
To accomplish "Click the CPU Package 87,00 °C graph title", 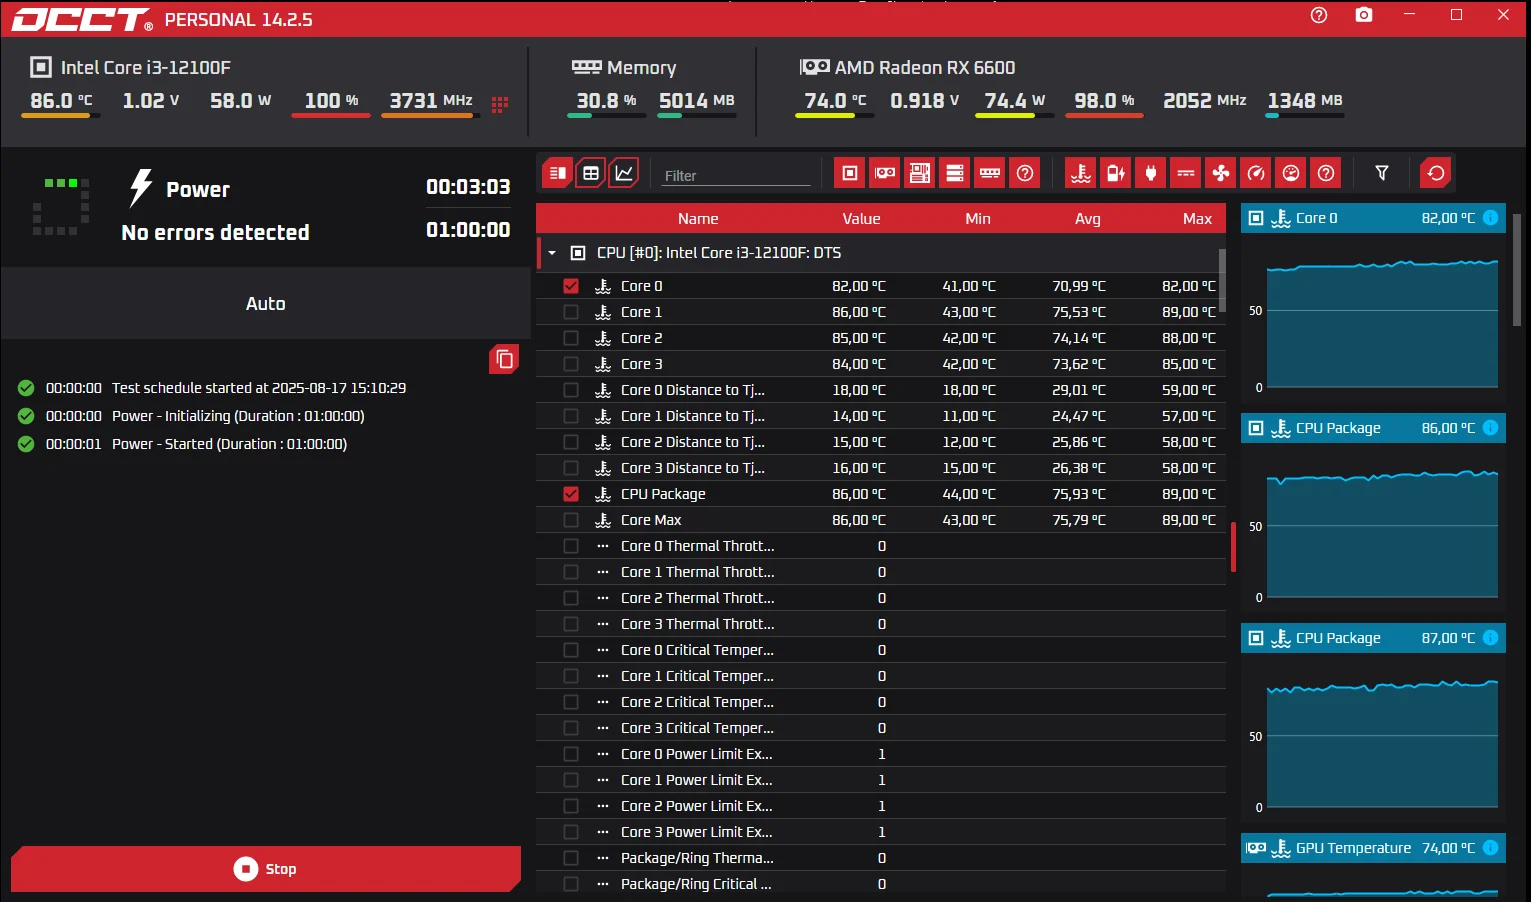I will click(x=1338, y=638).
